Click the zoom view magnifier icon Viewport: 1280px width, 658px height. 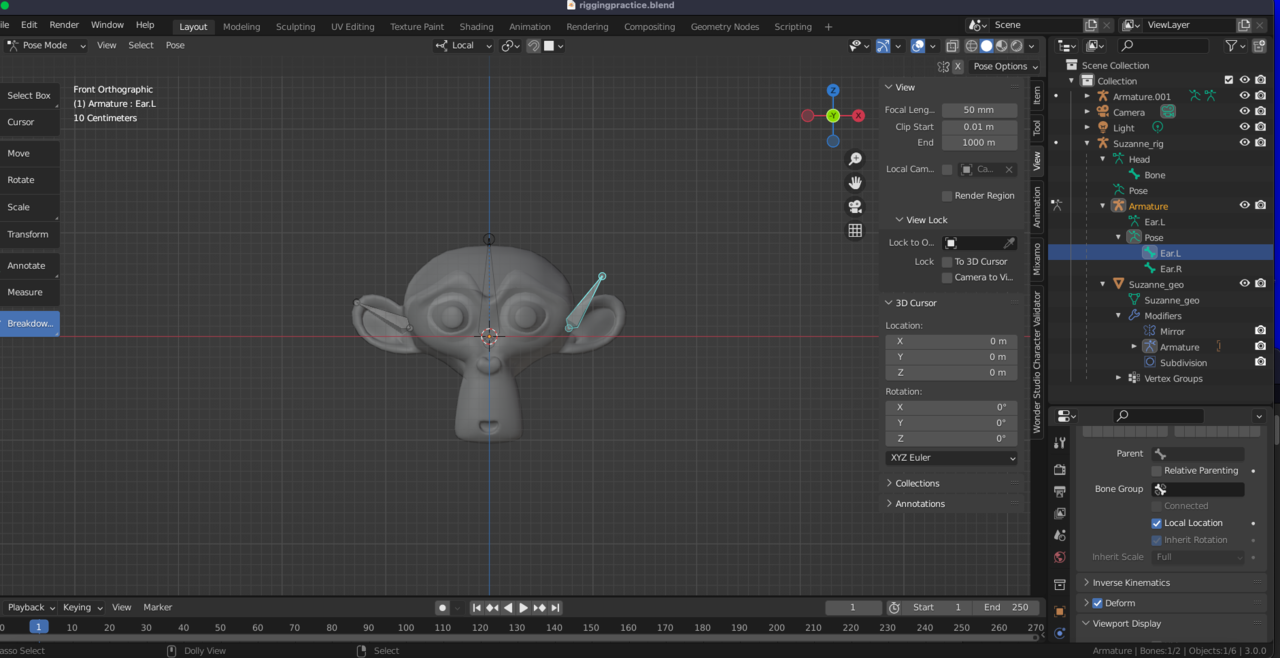[x=855, y=159]
